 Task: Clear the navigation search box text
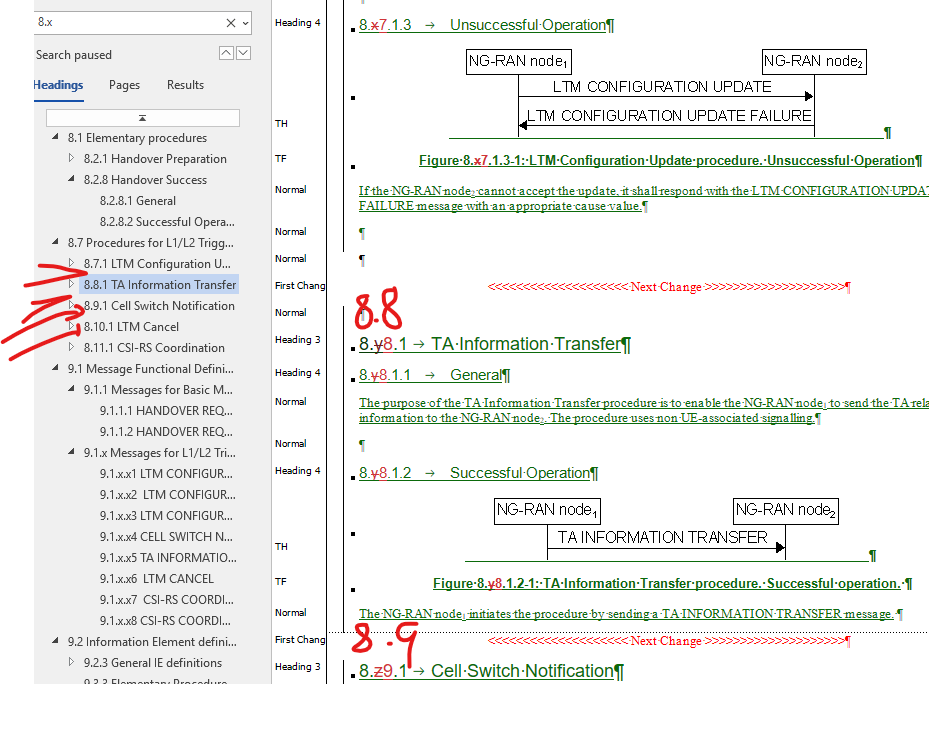pos(231,22)
